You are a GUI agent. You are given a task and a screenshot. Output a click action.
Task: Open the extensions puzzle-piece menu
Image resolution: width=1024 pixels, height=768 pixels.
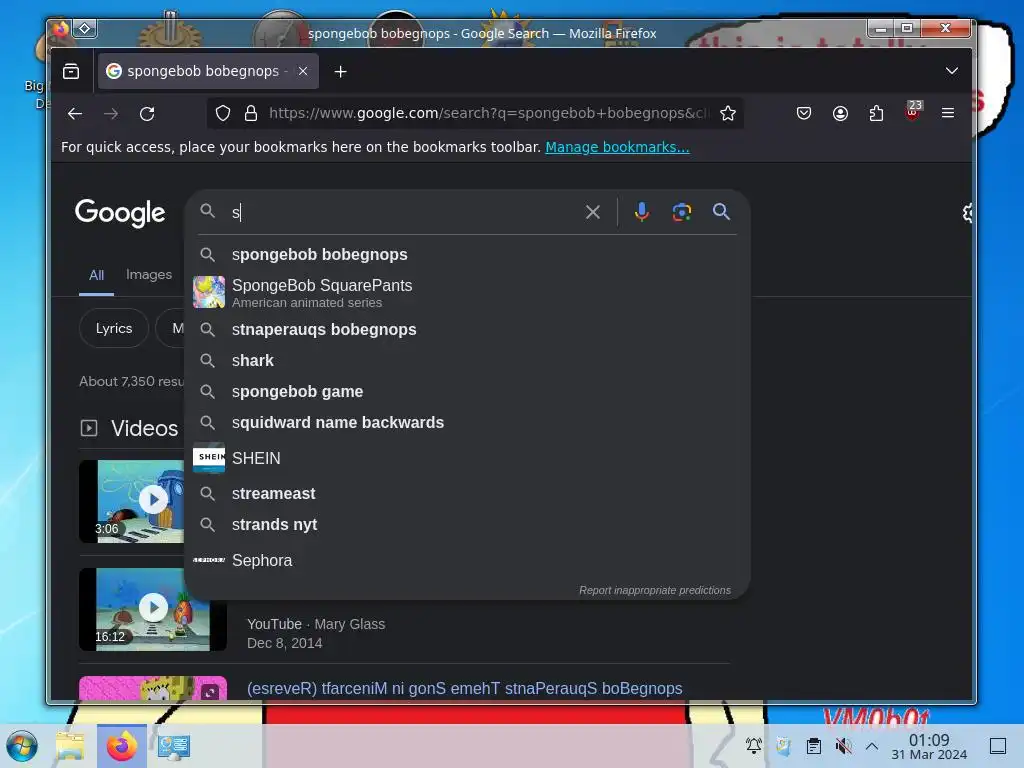[x=876, y=114]
